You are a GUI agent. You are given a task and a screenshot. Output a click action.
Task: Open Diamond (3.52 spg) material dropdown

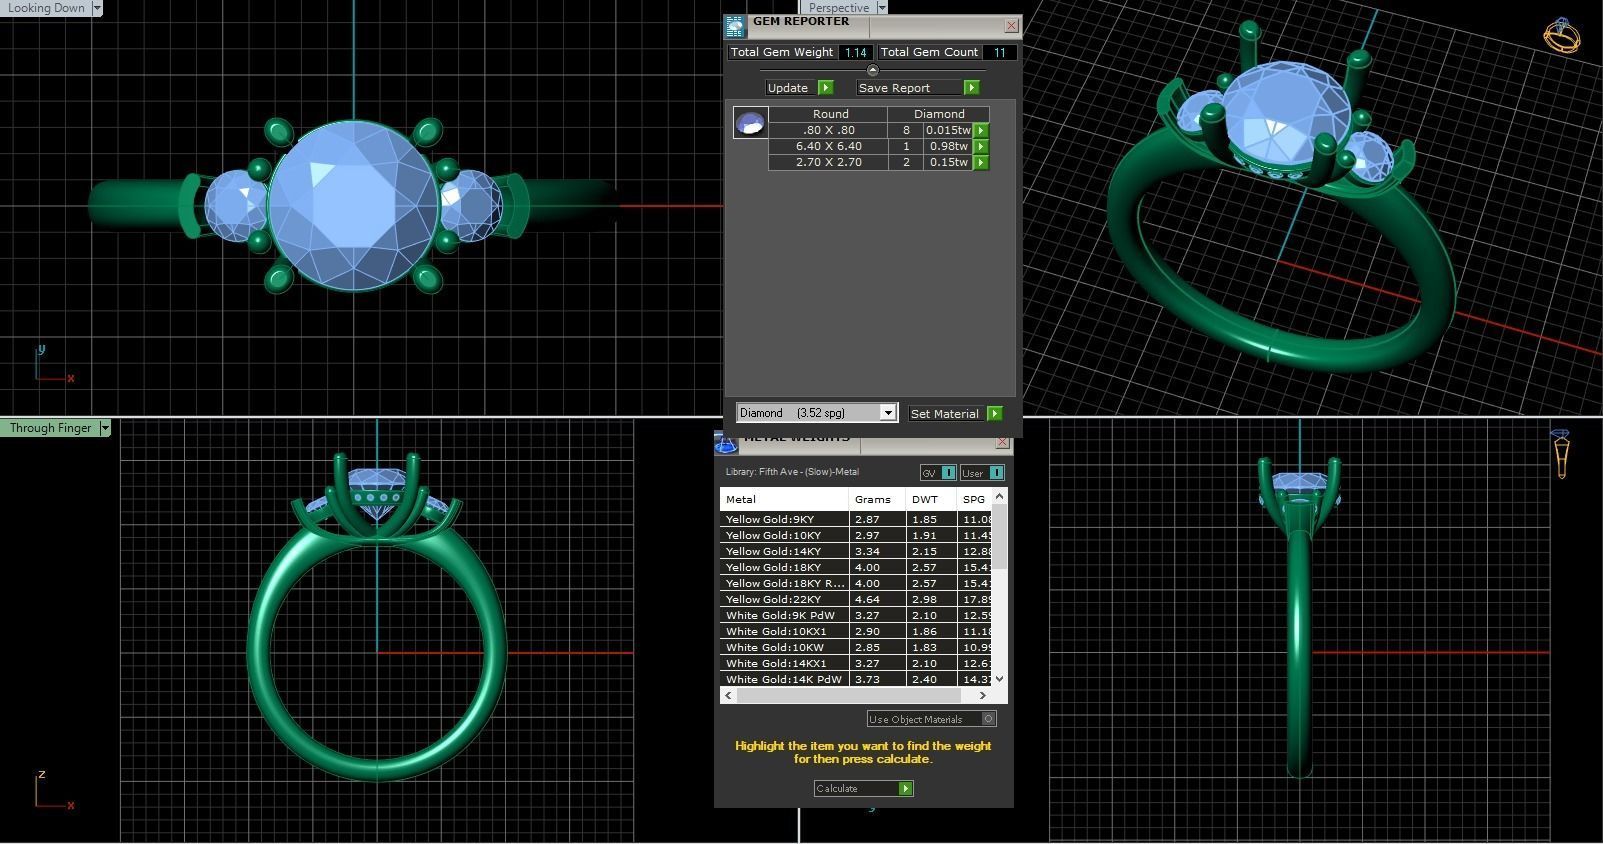click(x=887, y=413)
